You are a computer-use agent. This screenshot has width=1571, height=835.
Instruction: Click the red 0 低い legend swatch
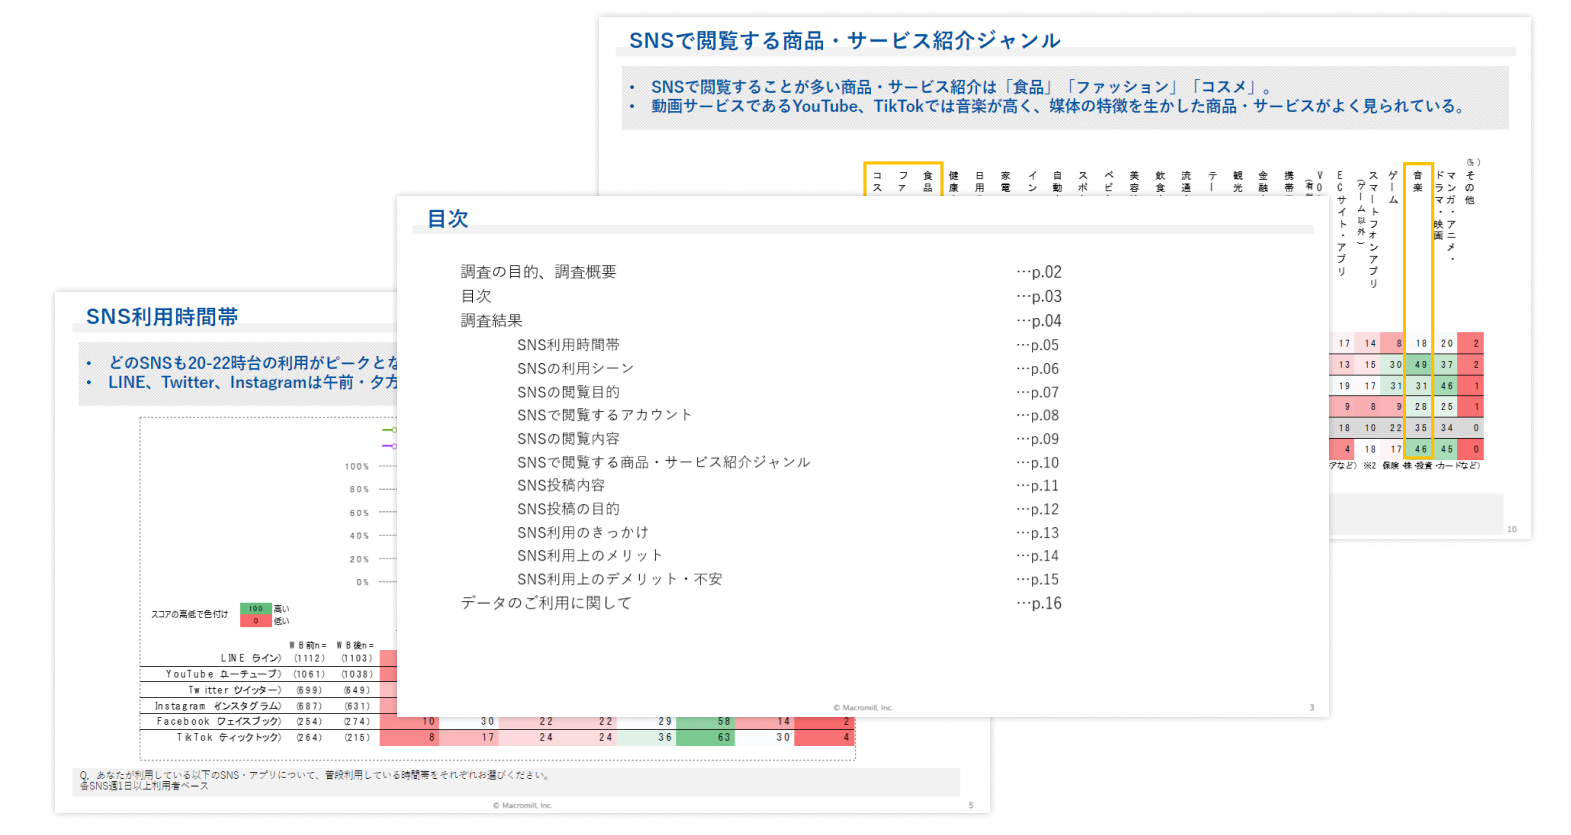(x=256, y=621)
